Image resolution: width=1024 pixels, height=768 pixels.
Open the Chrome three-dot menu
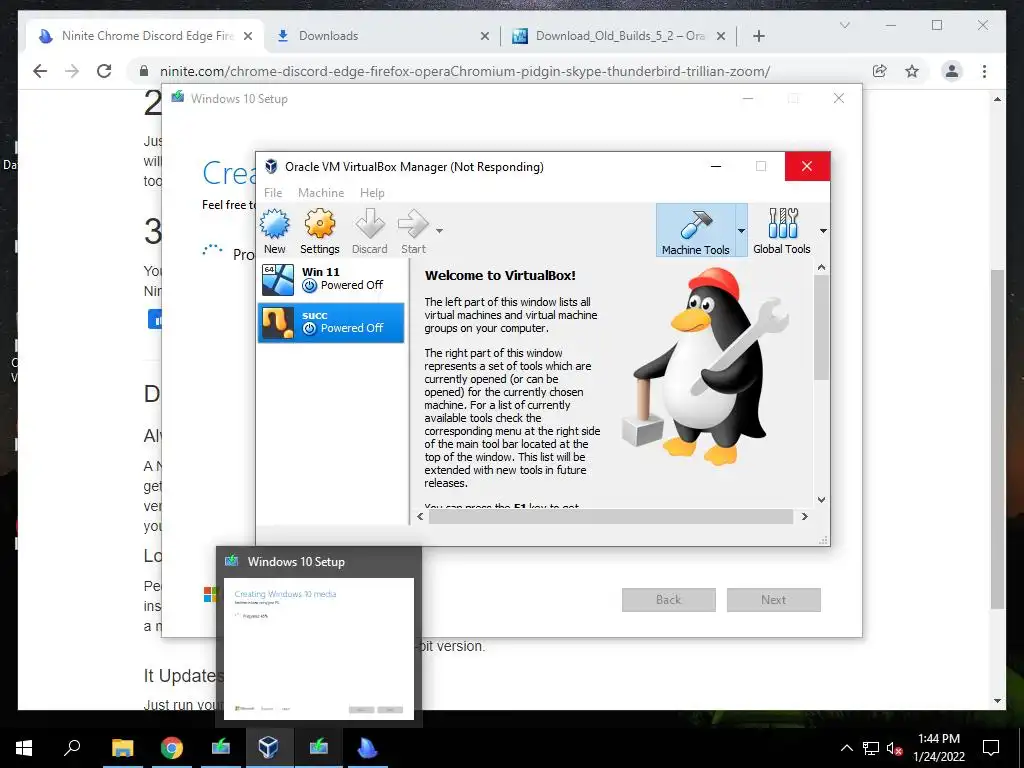click(x=984, y=71)
